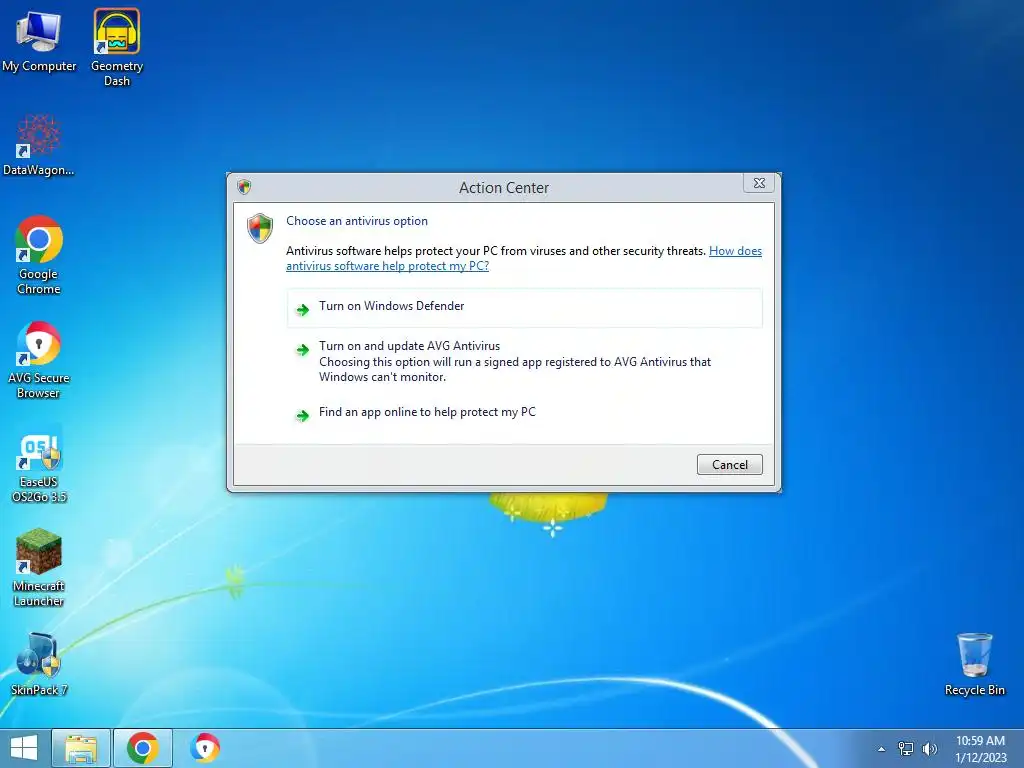Select the Geometry Dash desktop shortcut

116,47
